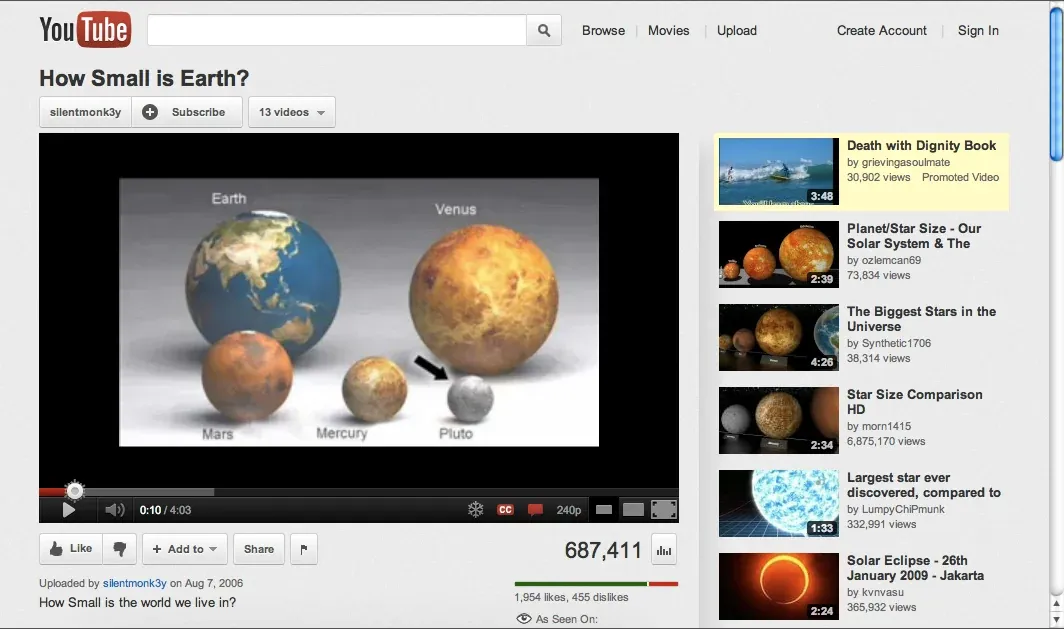
Task: Click the 687,411 view count
Action: [x=603, y=550]
